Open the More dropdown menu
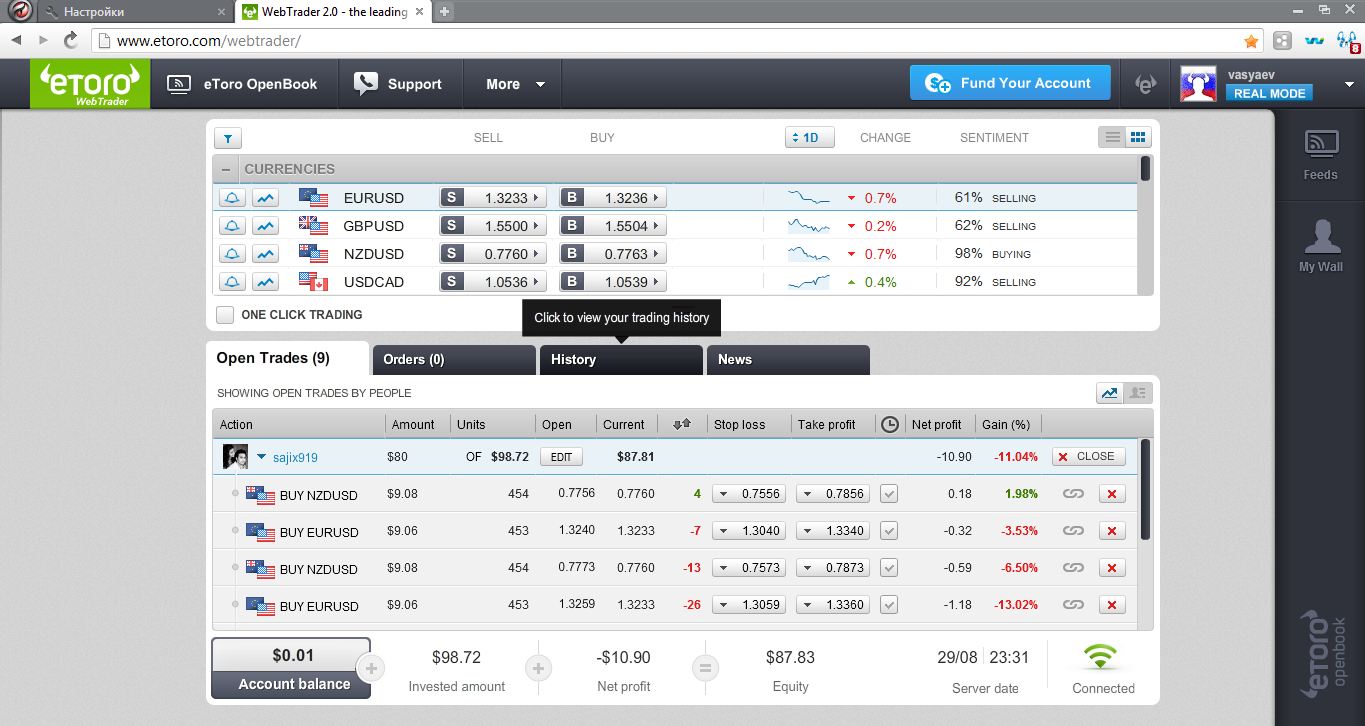Viewport: 1365px width, 726px height. point(515,84)
